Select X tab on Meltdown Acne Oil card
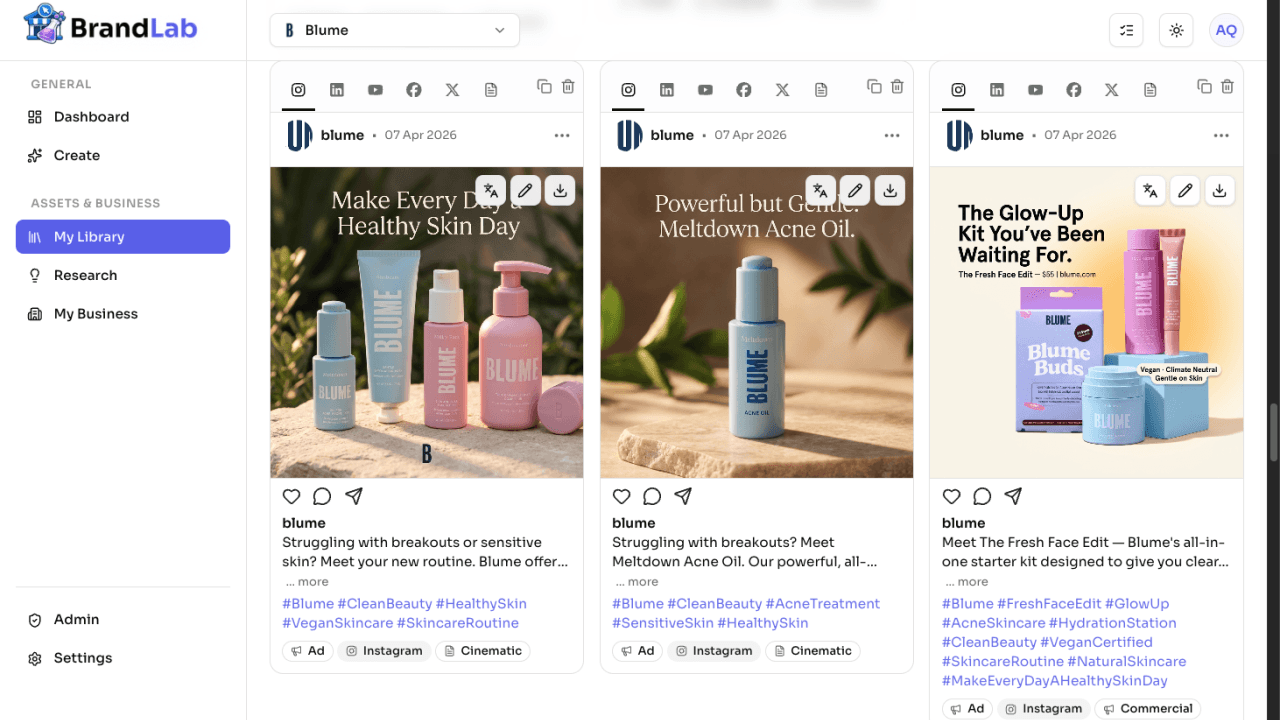Viewport: 1280px width, 720px height. click(782, 90)
